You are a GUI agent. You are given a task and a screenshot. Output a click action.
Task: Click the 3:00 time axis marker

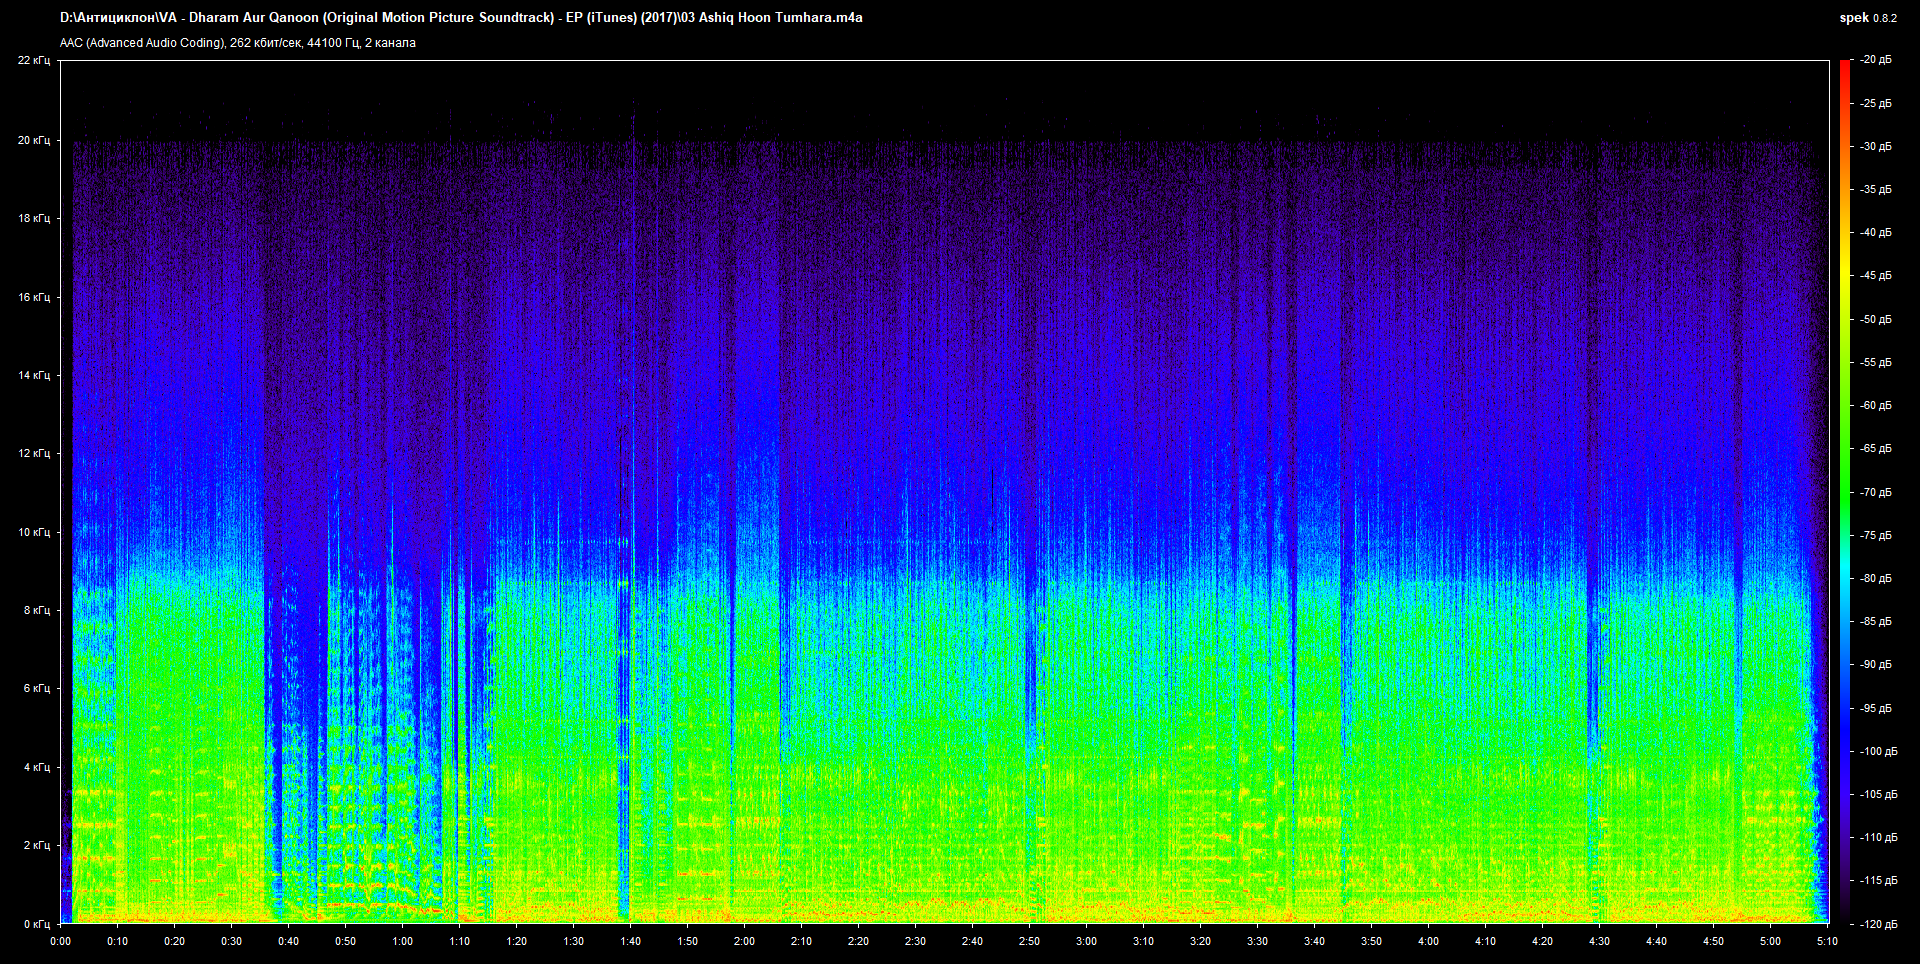[1086, 941]
